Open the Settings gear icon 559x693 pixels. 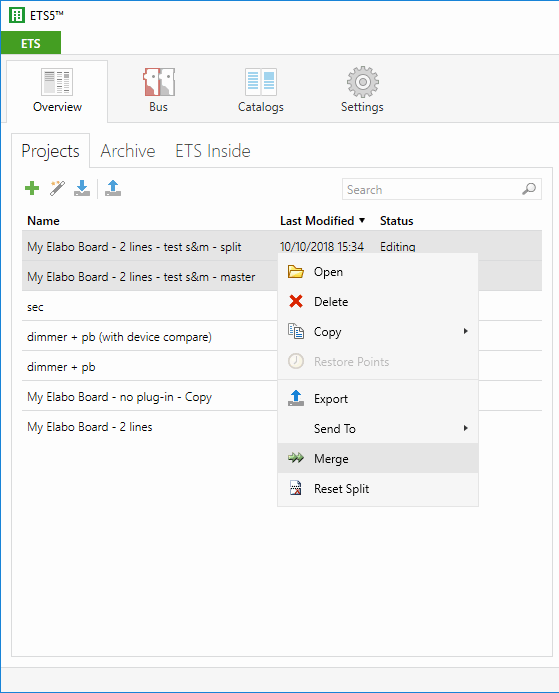[x=362, y=82]
